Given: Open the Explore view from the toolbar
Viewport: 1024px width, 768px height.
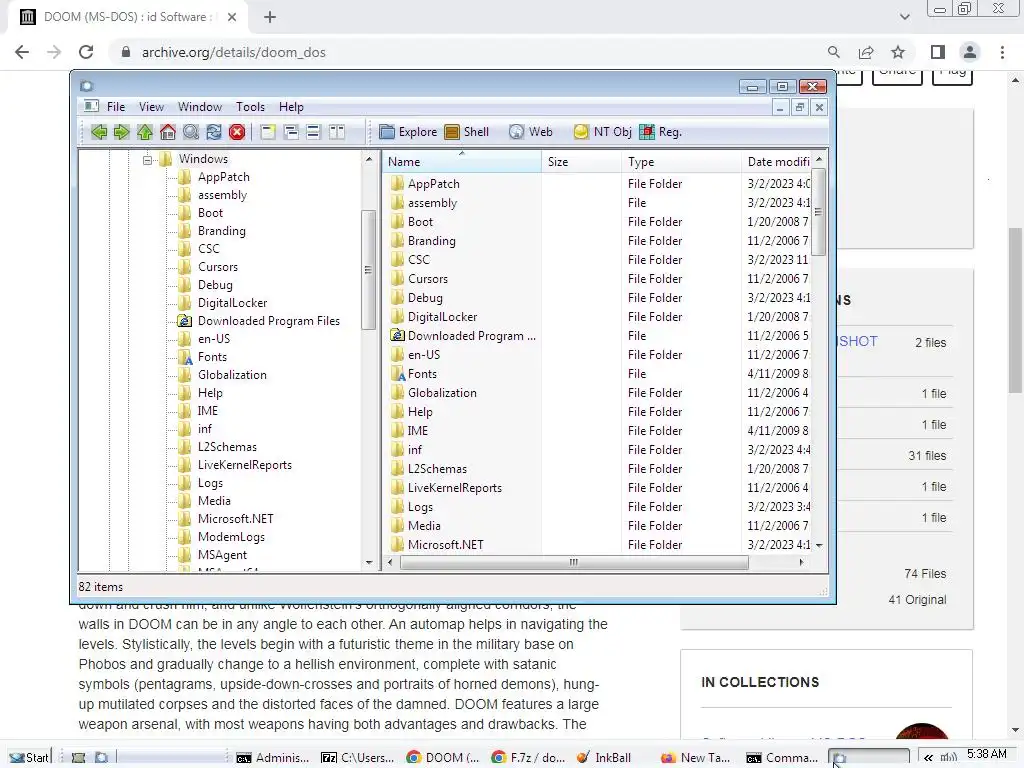Looking at the screenshot, I should pyautogui.click(x=408, y=132).
